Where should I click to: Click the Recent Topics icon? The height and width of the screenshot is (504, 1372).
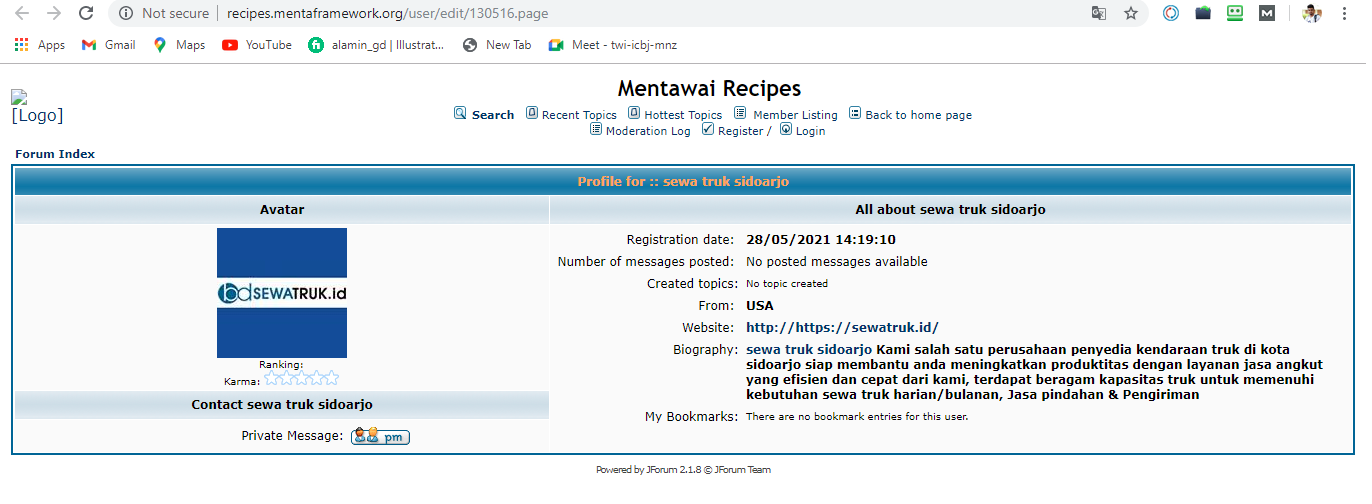click(532, 113)
